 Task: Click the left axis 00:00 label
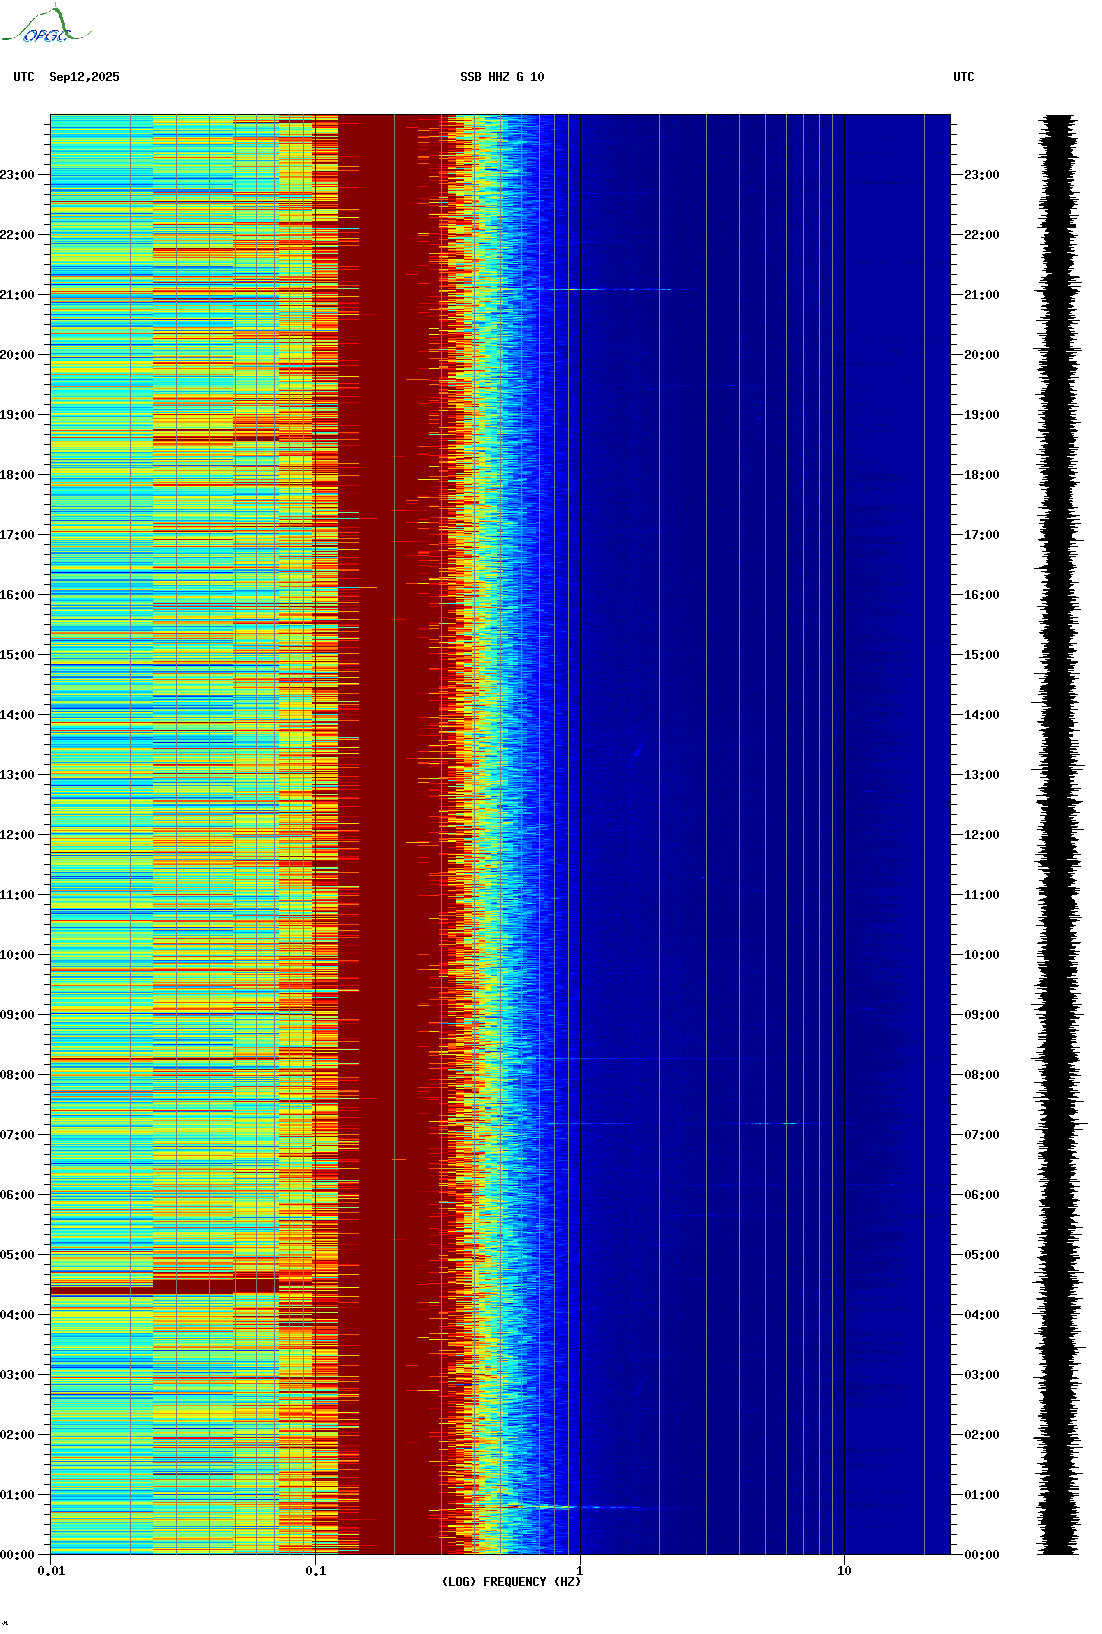17,1555
